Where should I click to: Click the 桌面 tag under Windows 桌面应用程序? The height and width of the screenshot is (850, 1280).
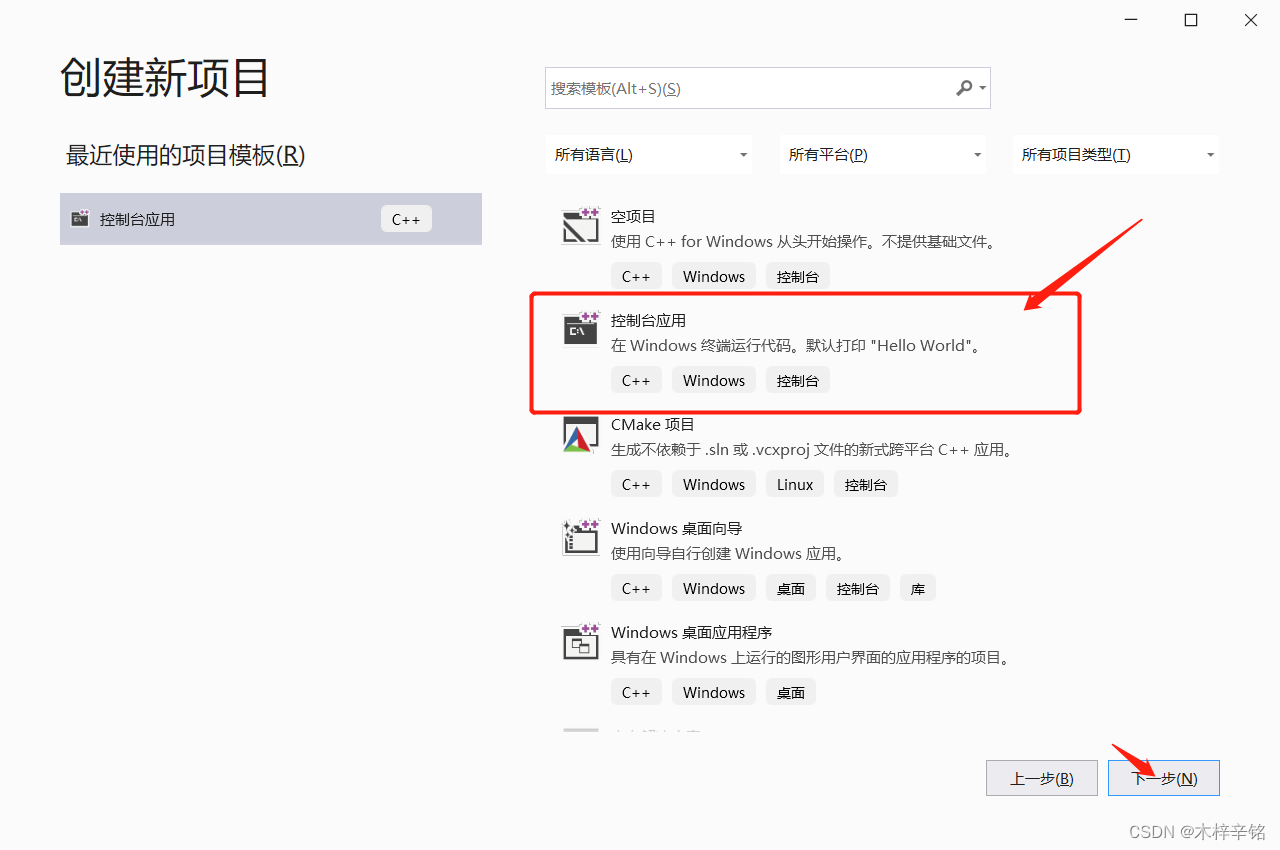click(x=791, y=692)
